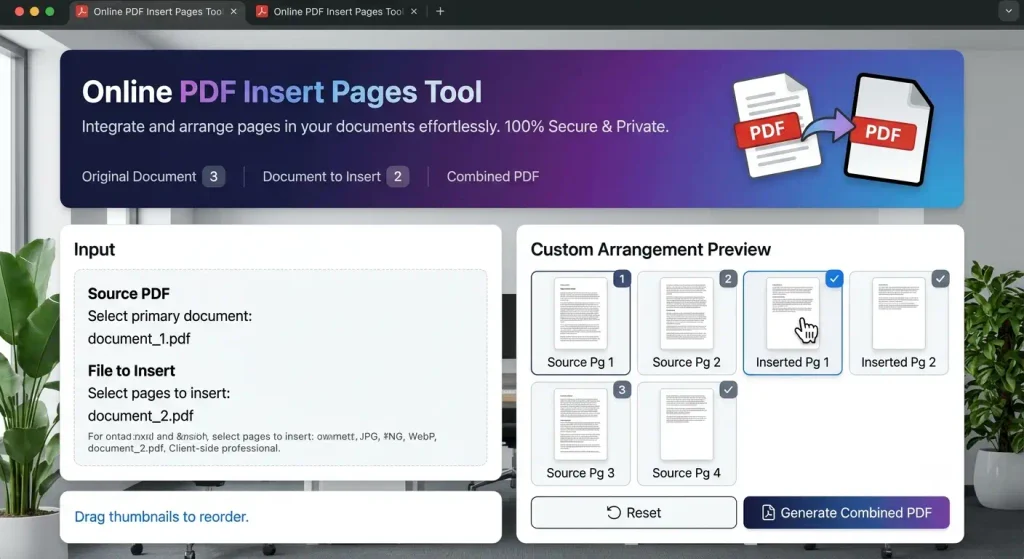Click the Source Pg 1 label text
This screenshot has width=1024, height=559.
click(581, 362)
